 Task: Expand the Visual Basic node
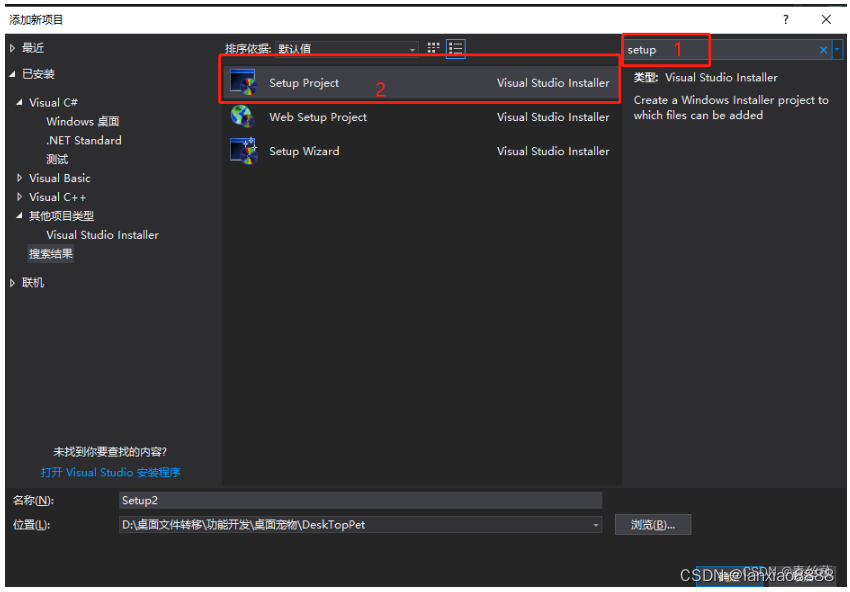pyautogui.click(x=20, y=178)
